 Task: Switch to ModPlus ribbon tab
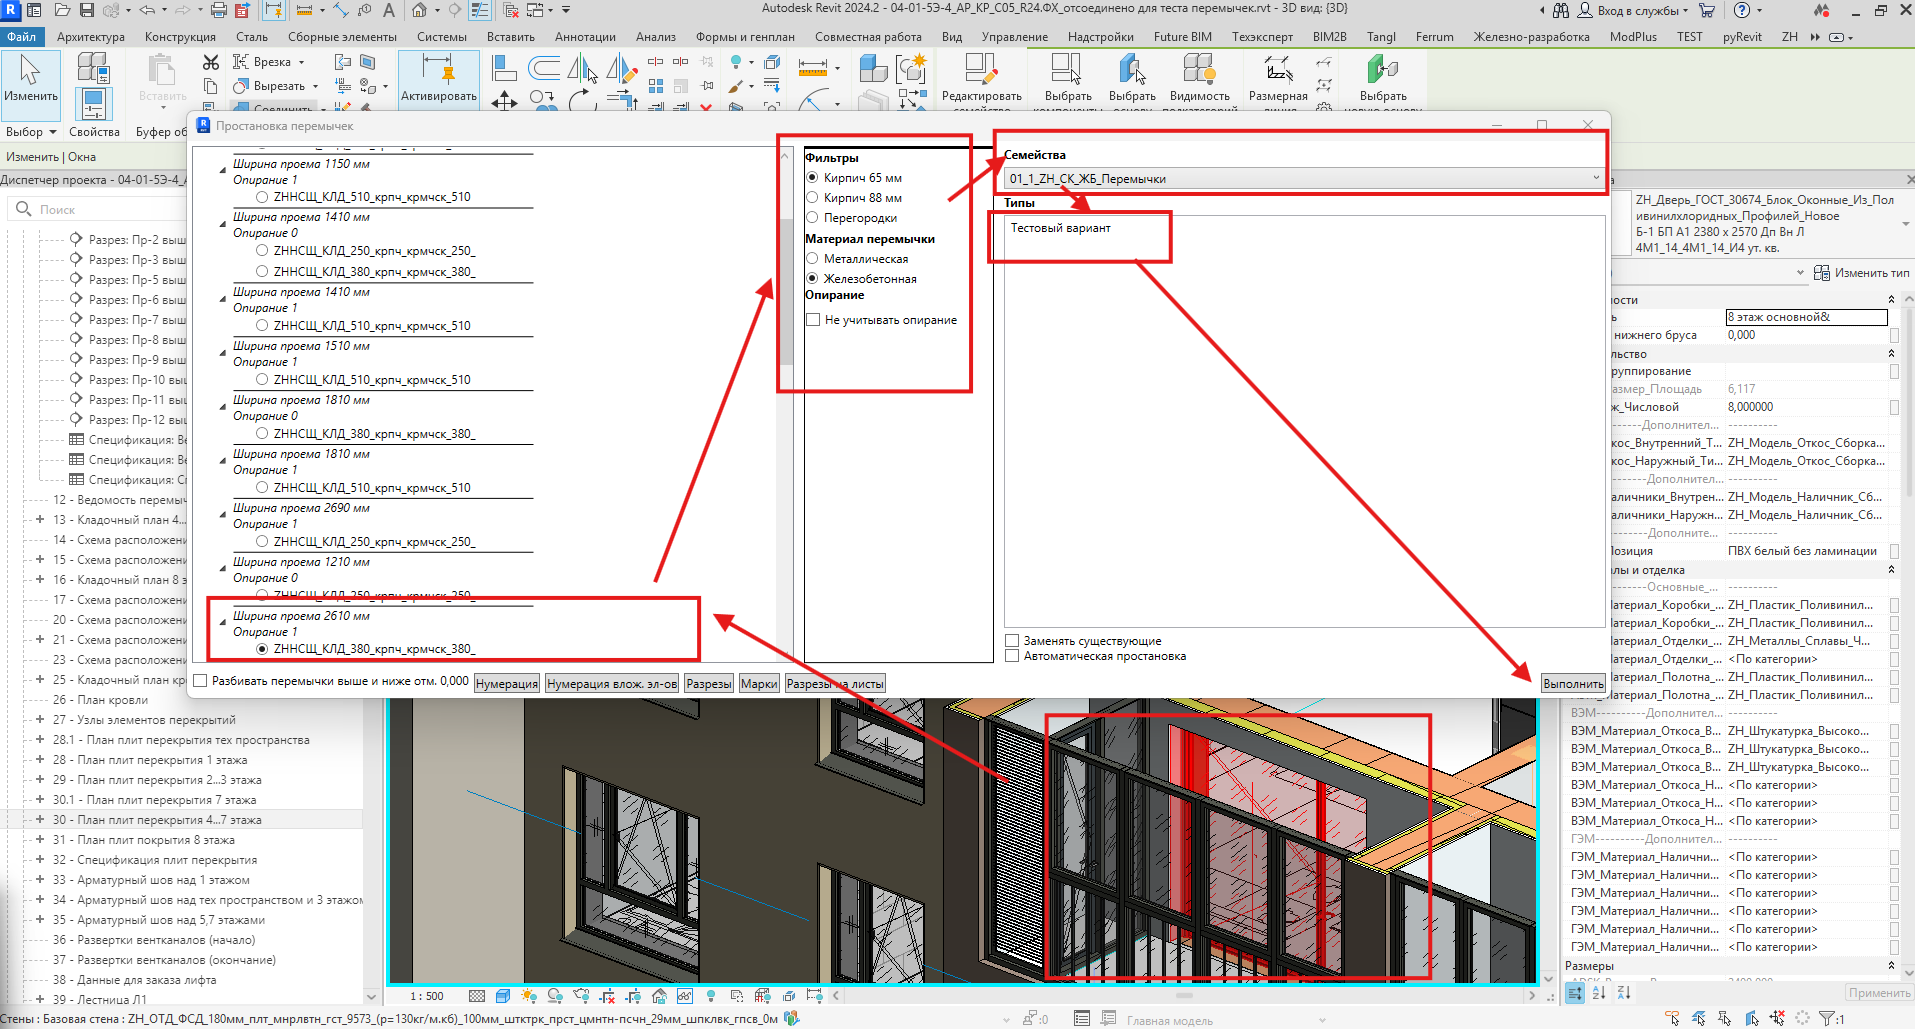(1633, 37)
